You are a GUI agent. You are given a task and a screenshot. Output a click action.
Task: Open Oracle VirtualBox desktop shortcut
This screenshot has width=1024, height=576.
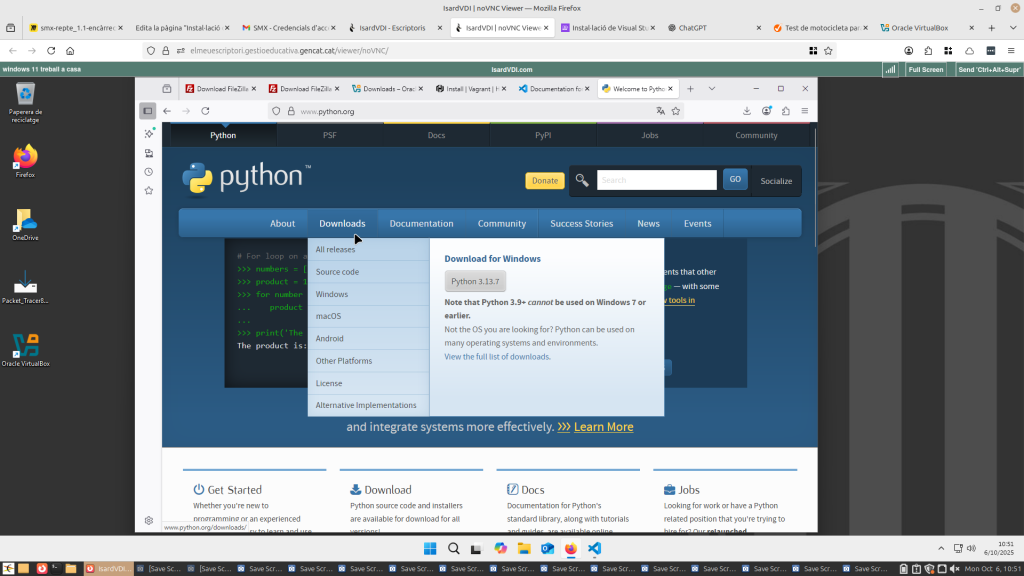click(x=26, y=348)
